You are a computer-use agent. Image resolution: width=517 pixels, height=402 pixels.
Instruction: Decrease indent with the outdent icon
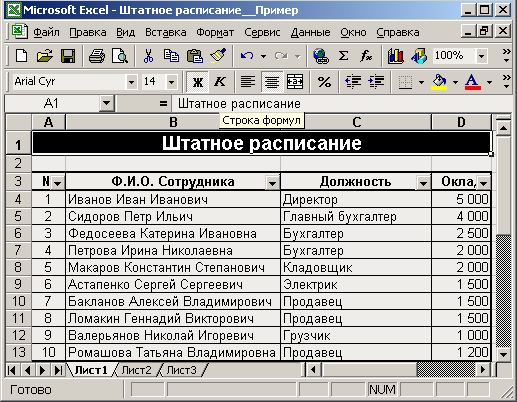point(353,81)
